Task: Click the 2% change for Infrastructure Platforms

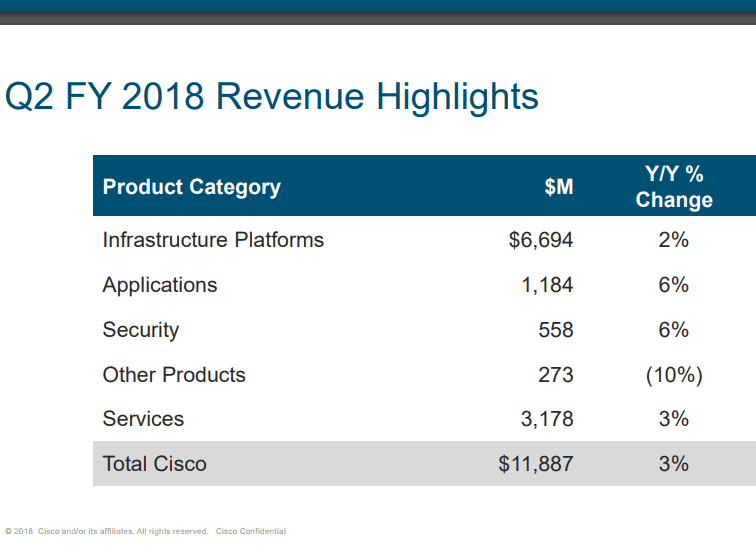Action: click(x=673, y=240)
